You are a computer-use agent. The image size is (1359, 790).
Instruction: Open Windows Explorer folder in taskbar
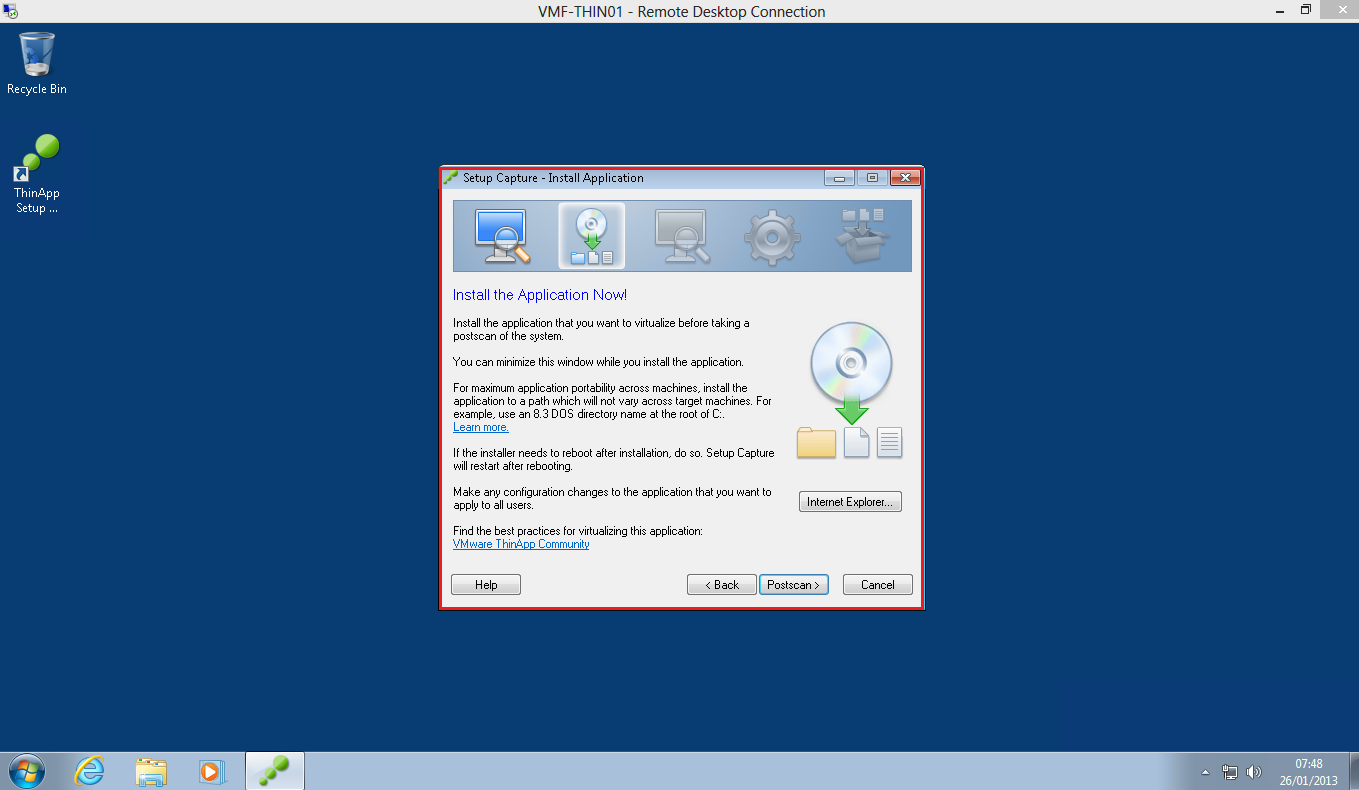pyautogui.click(x=151, y=771)
